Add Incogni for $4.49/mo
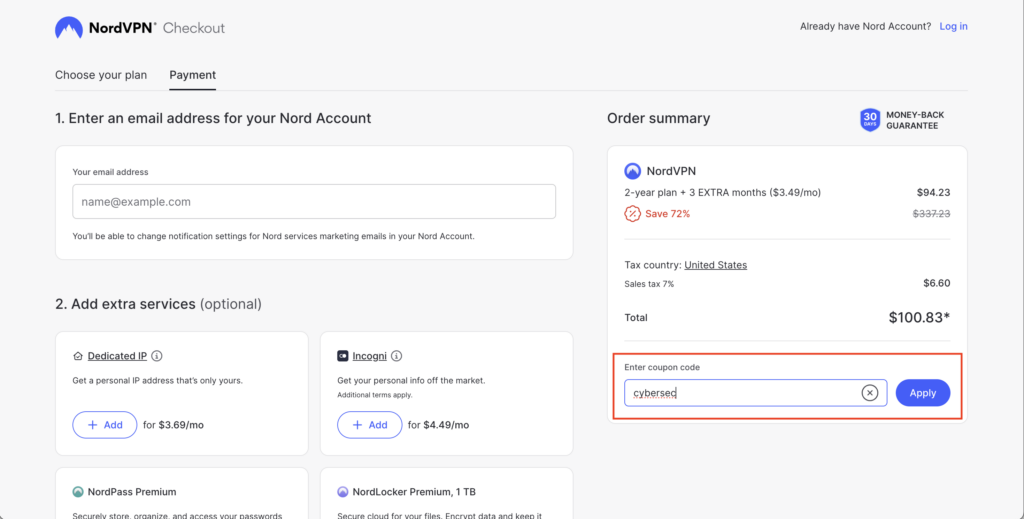 370,425
